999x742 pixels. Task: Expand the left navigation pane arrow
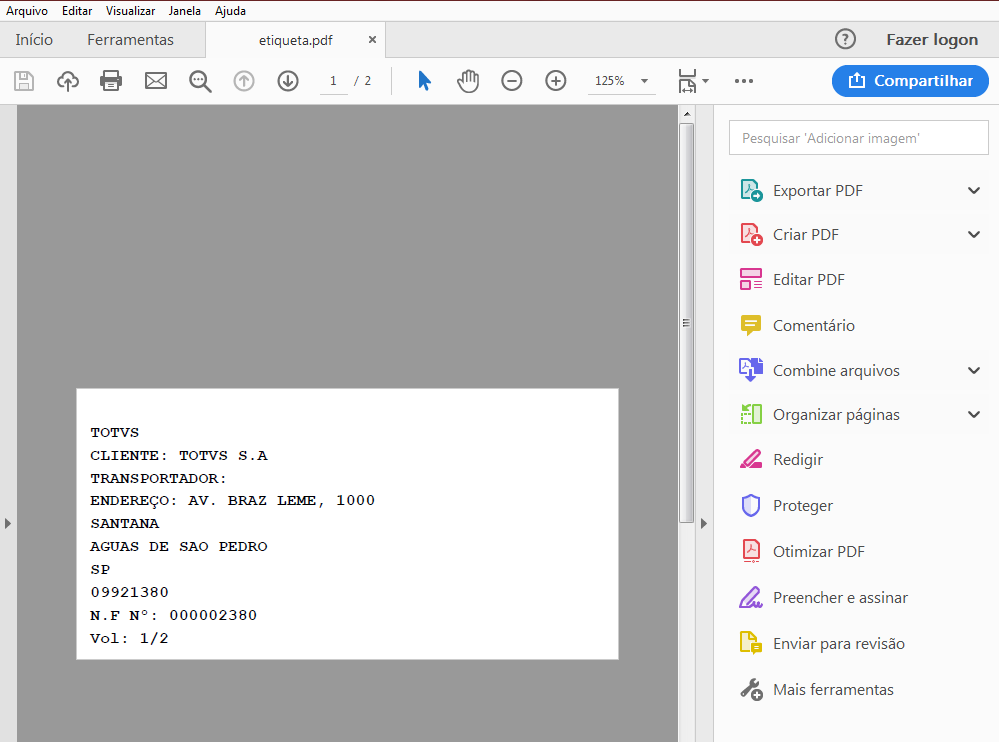point(8,524)
